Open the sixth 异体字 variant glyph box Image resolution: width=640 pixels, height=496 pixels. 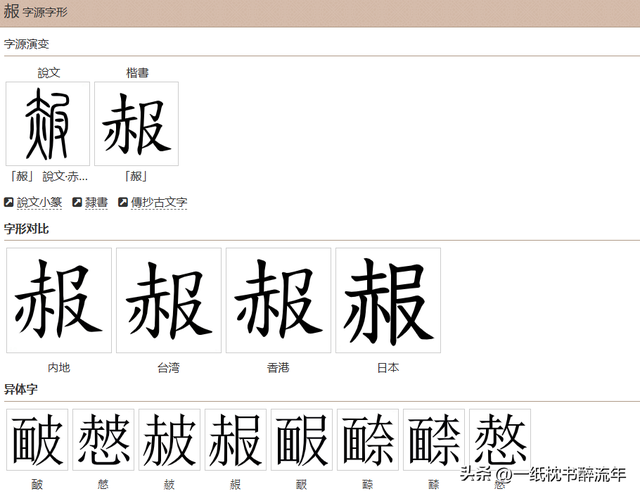[368, 440]
